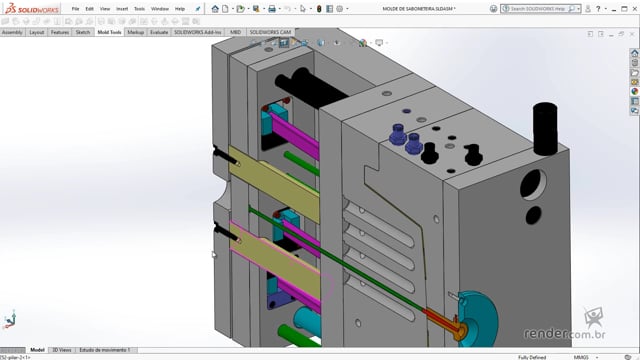The height and width of the screenshot is (360, 640).
Task: Open Design Library icon in task pane
Action: click(634, 63)
